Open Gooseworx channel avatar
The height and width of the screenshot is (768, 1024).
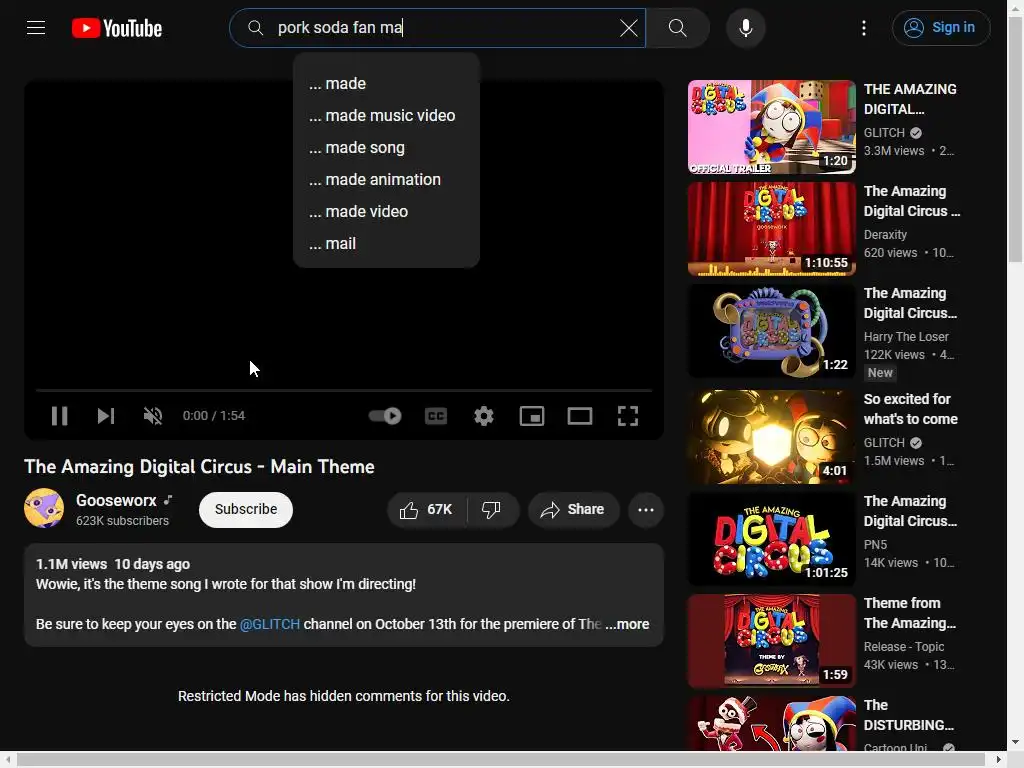pos(44,508)
